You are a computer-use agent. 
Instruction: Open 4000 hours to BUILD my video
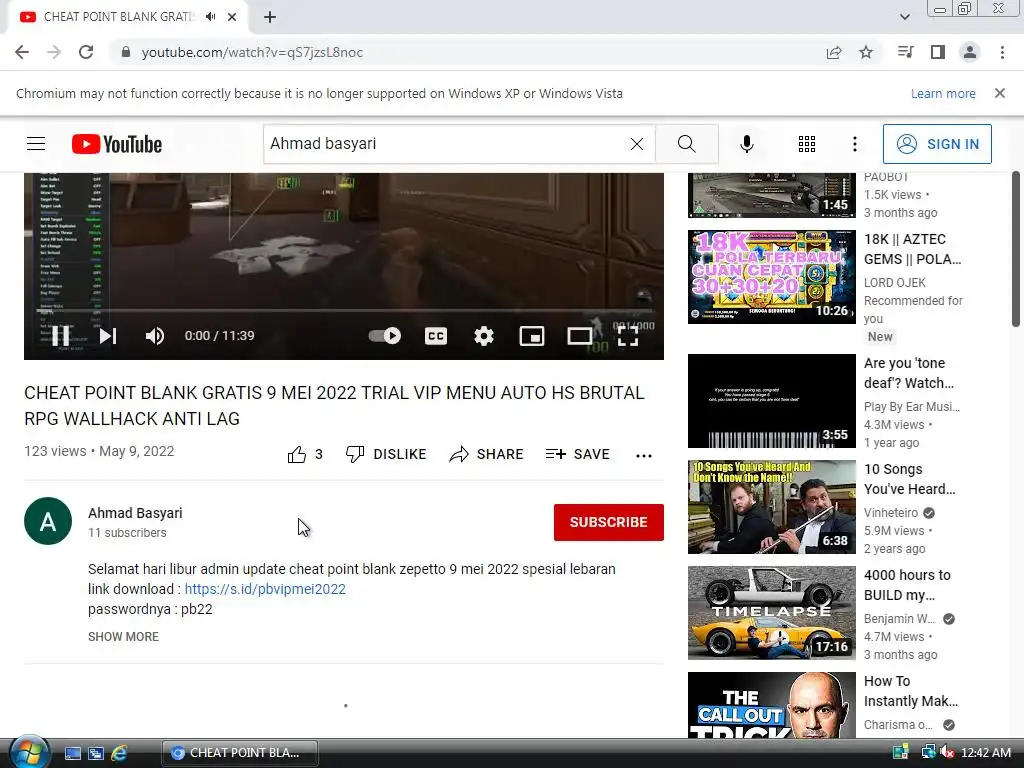click(771, 613)
